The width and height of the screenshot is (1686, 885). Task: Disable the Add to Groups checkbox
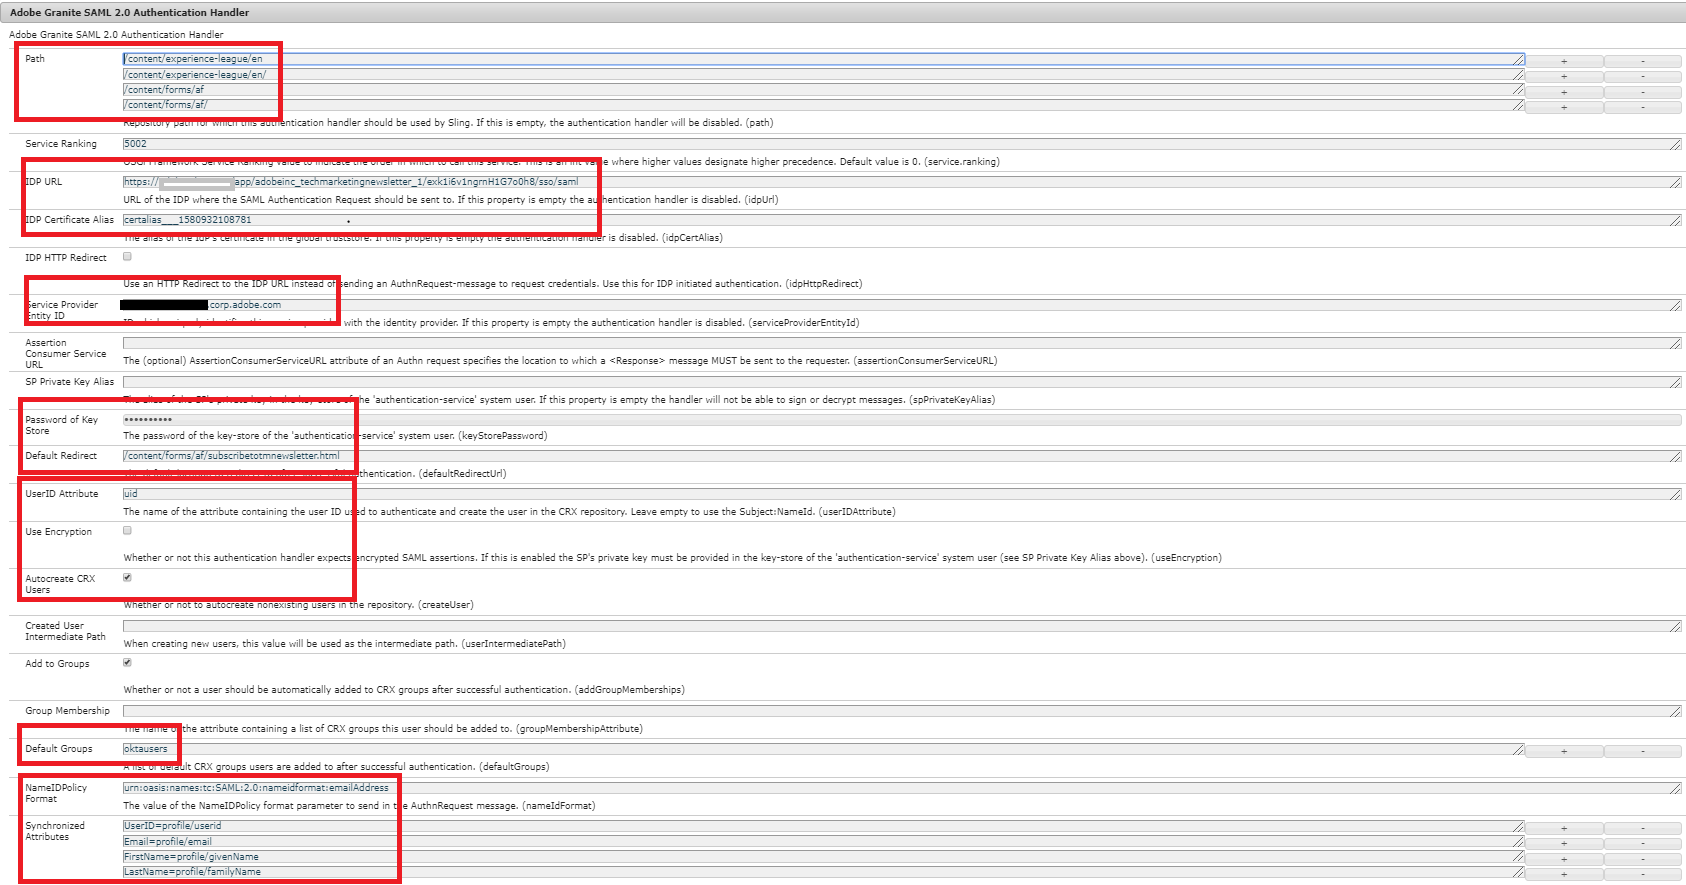[127, 662]
